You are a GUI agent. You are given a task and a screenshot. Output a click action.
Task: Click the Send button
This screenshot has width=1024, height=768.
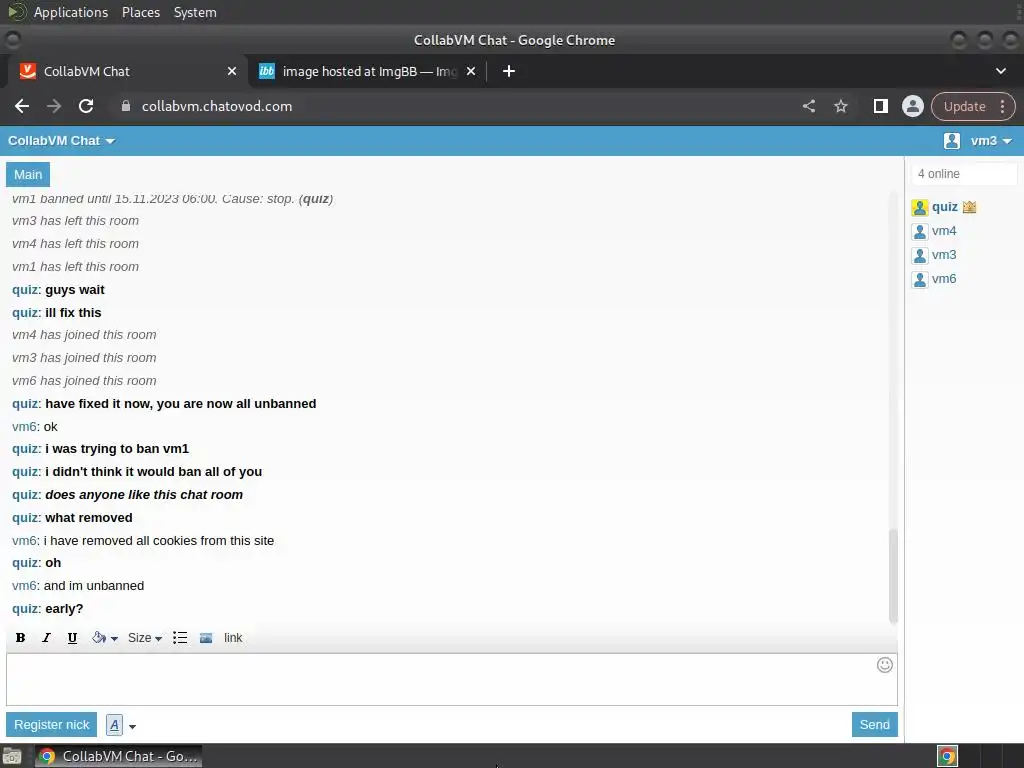tap(874, 724)
